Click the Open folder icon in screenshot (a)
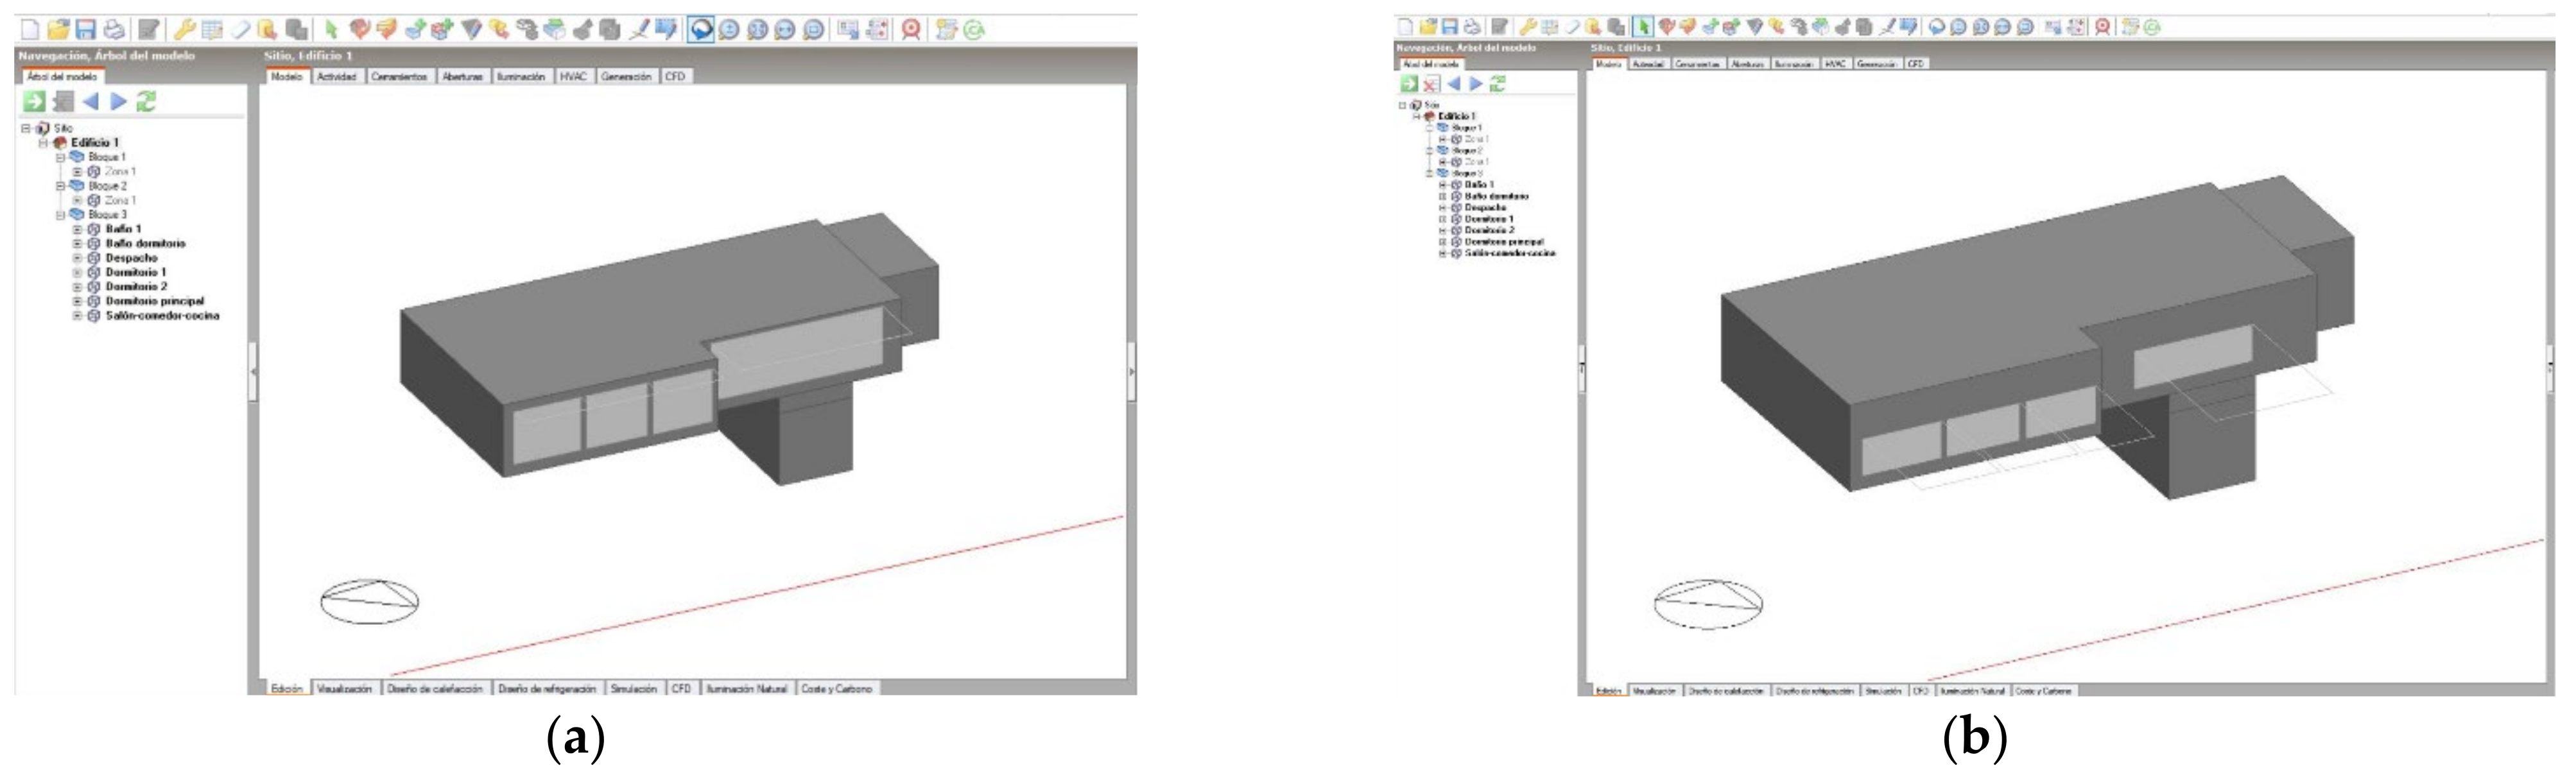Image resolution: width=2576 pixels, height=784 pixels. 59,30
